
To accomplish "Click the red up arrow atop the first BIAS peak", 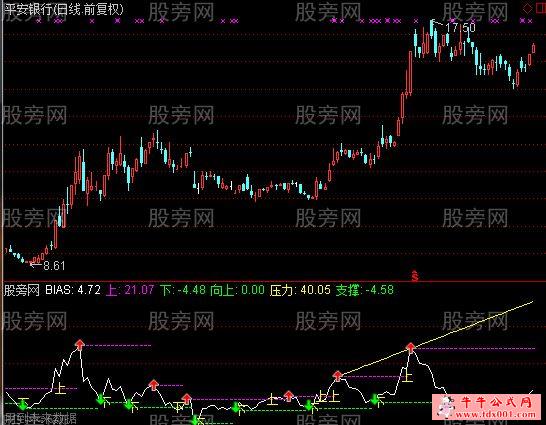I will (80, 345).
